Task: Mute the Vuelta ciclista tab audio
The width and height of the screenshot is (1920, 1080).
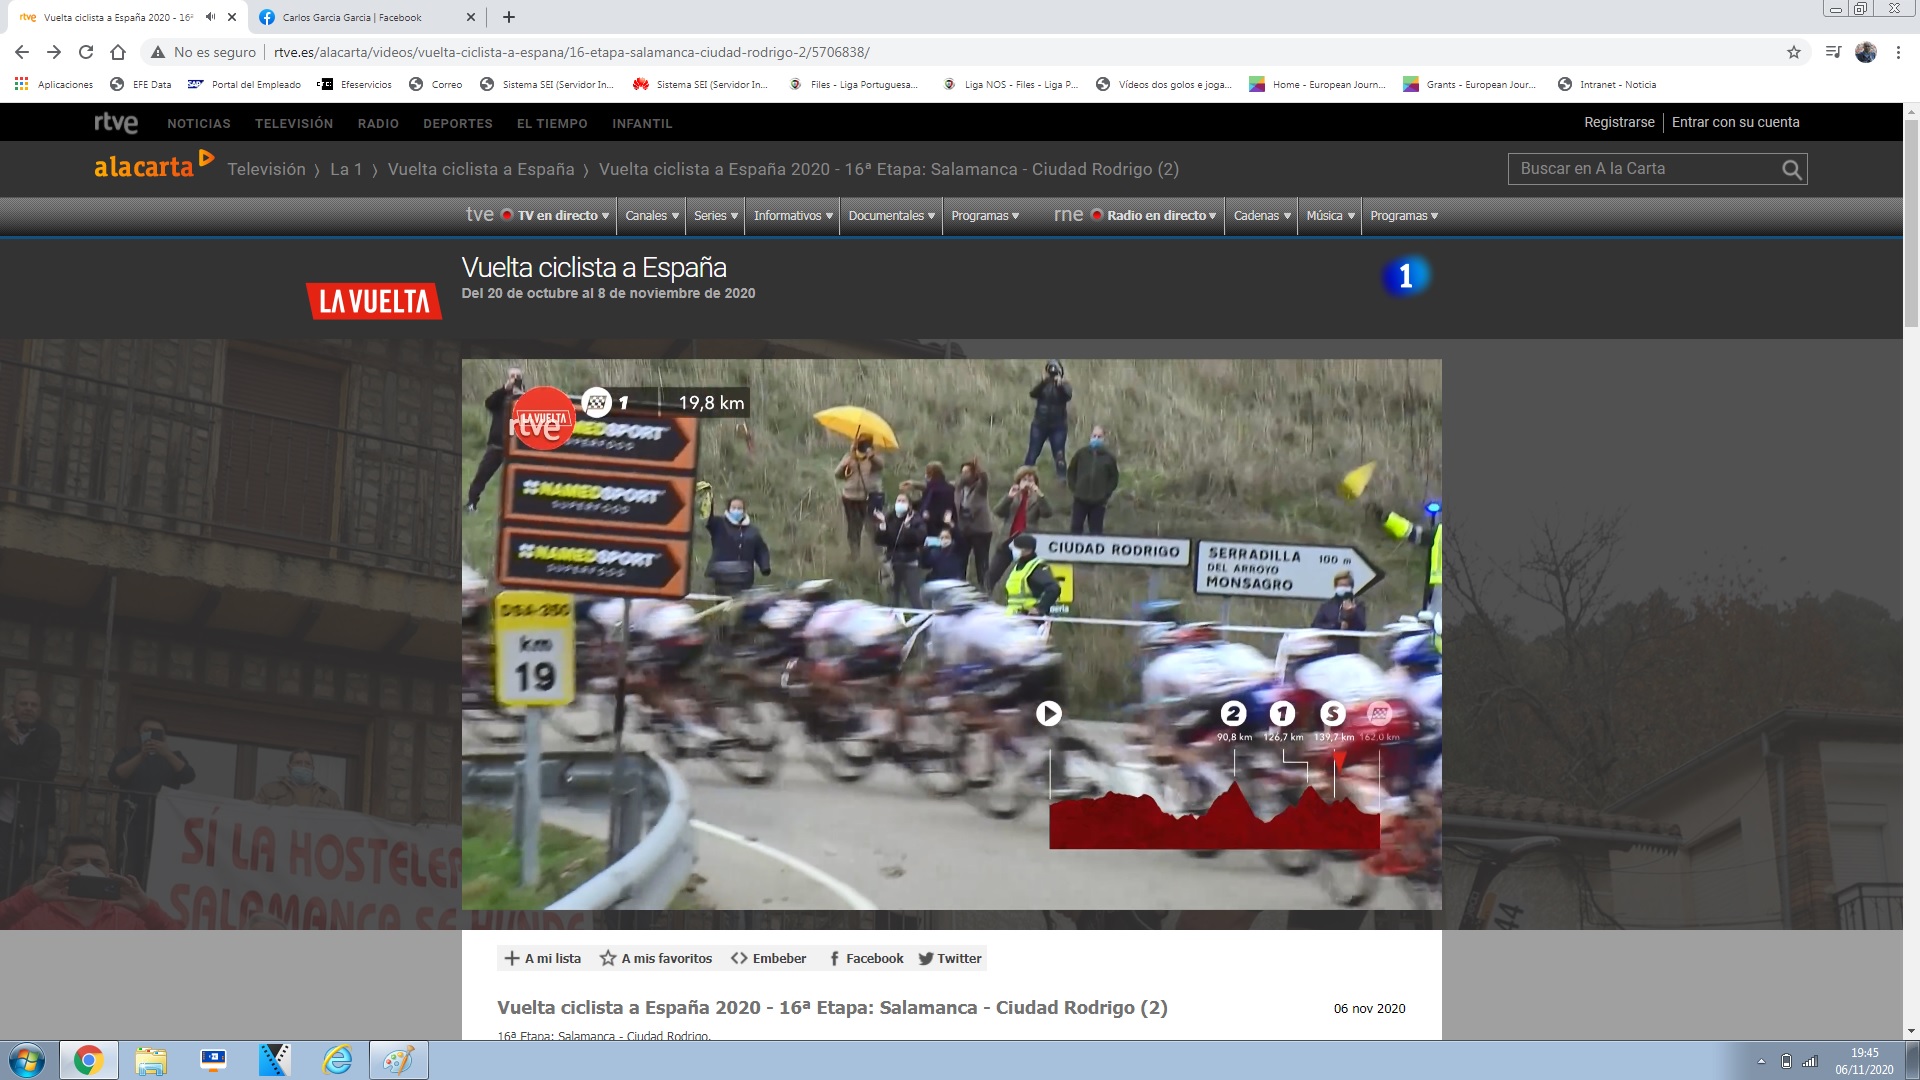Action: coord(210,17)
